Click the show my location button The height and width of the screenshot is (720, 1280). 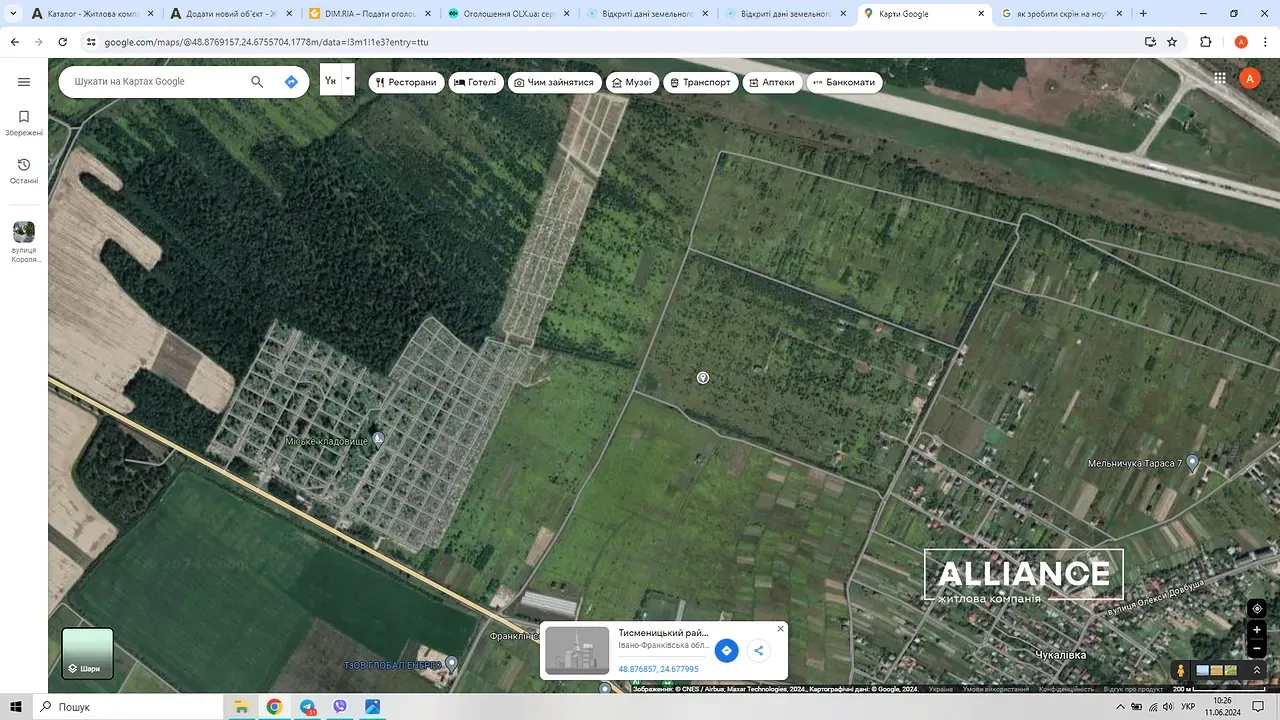1257,609
